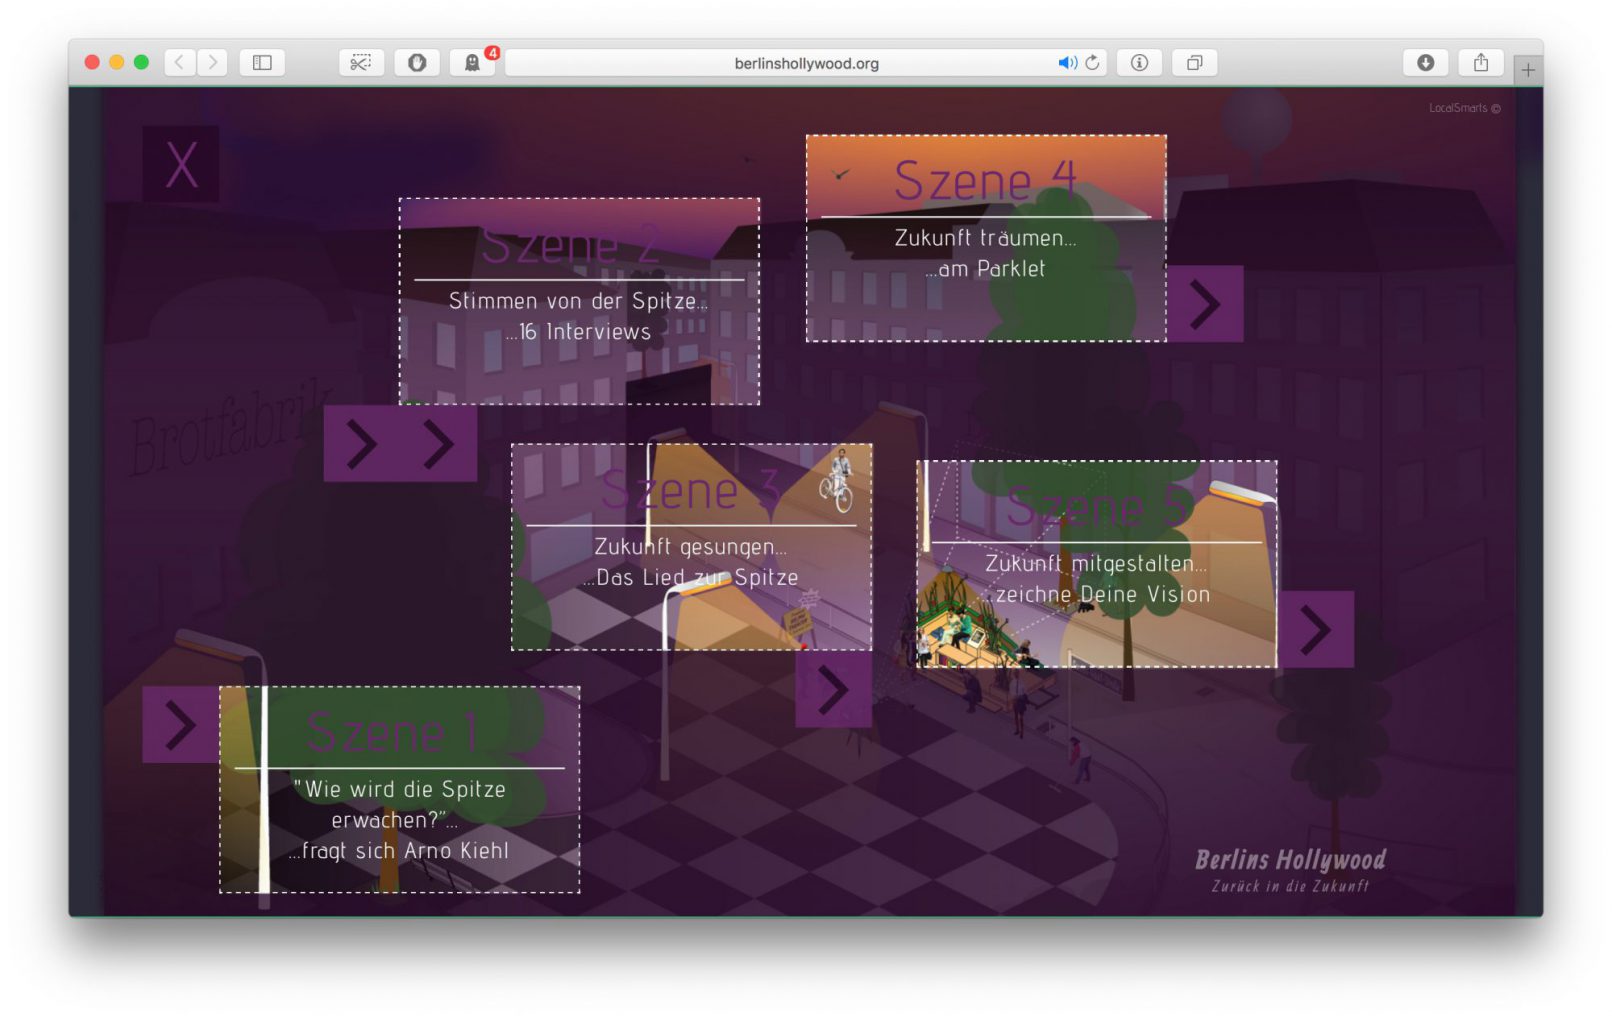Open the Ghostery extension with badge 4
The image size is (1612, 1016).
point(472,63)
